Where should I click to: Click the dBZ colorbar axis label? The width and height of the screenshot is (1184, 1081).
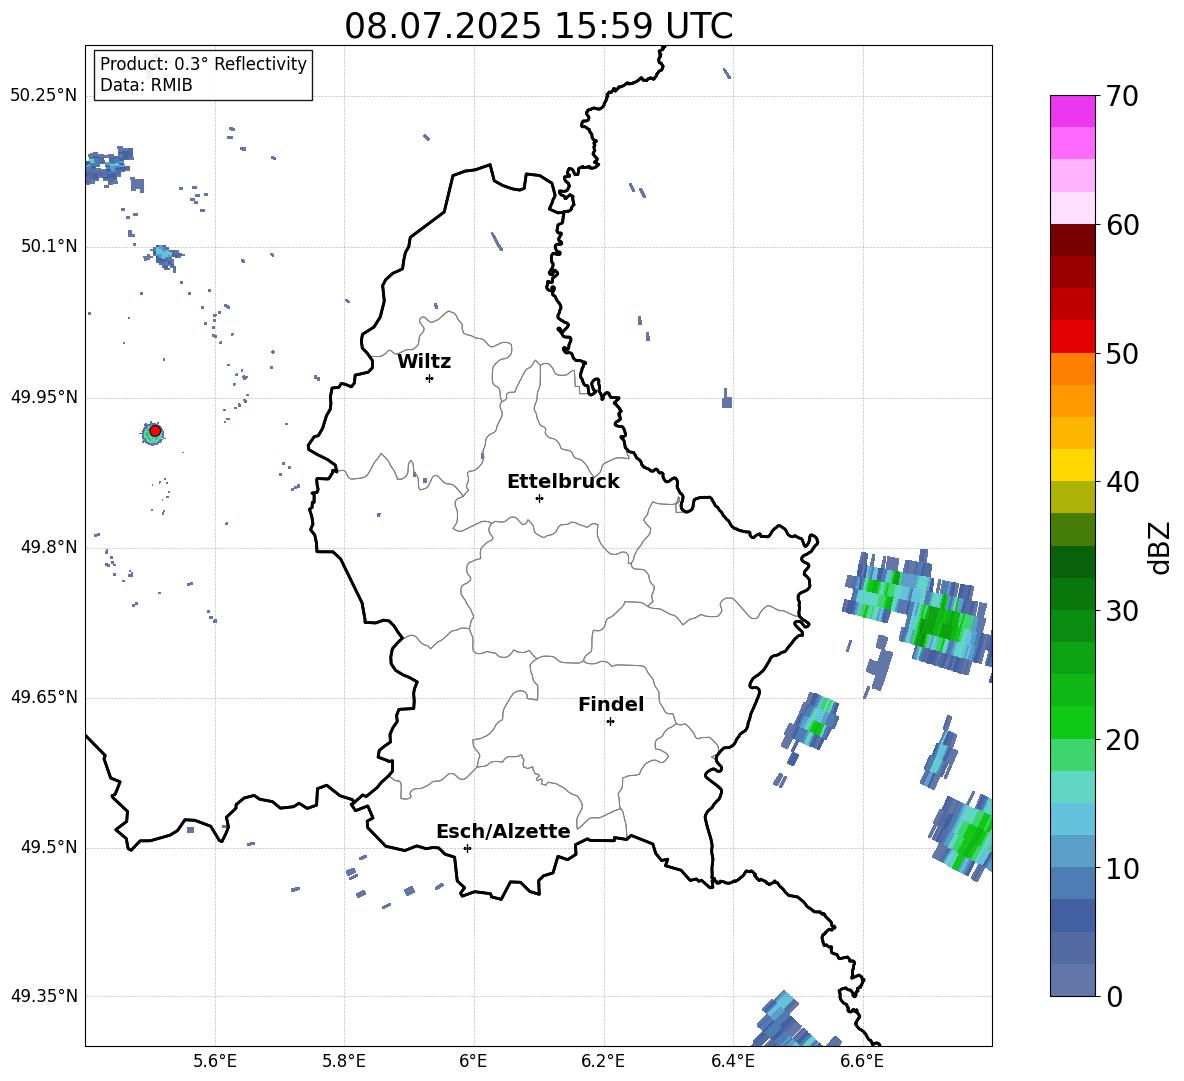(x=1160, y=547)
